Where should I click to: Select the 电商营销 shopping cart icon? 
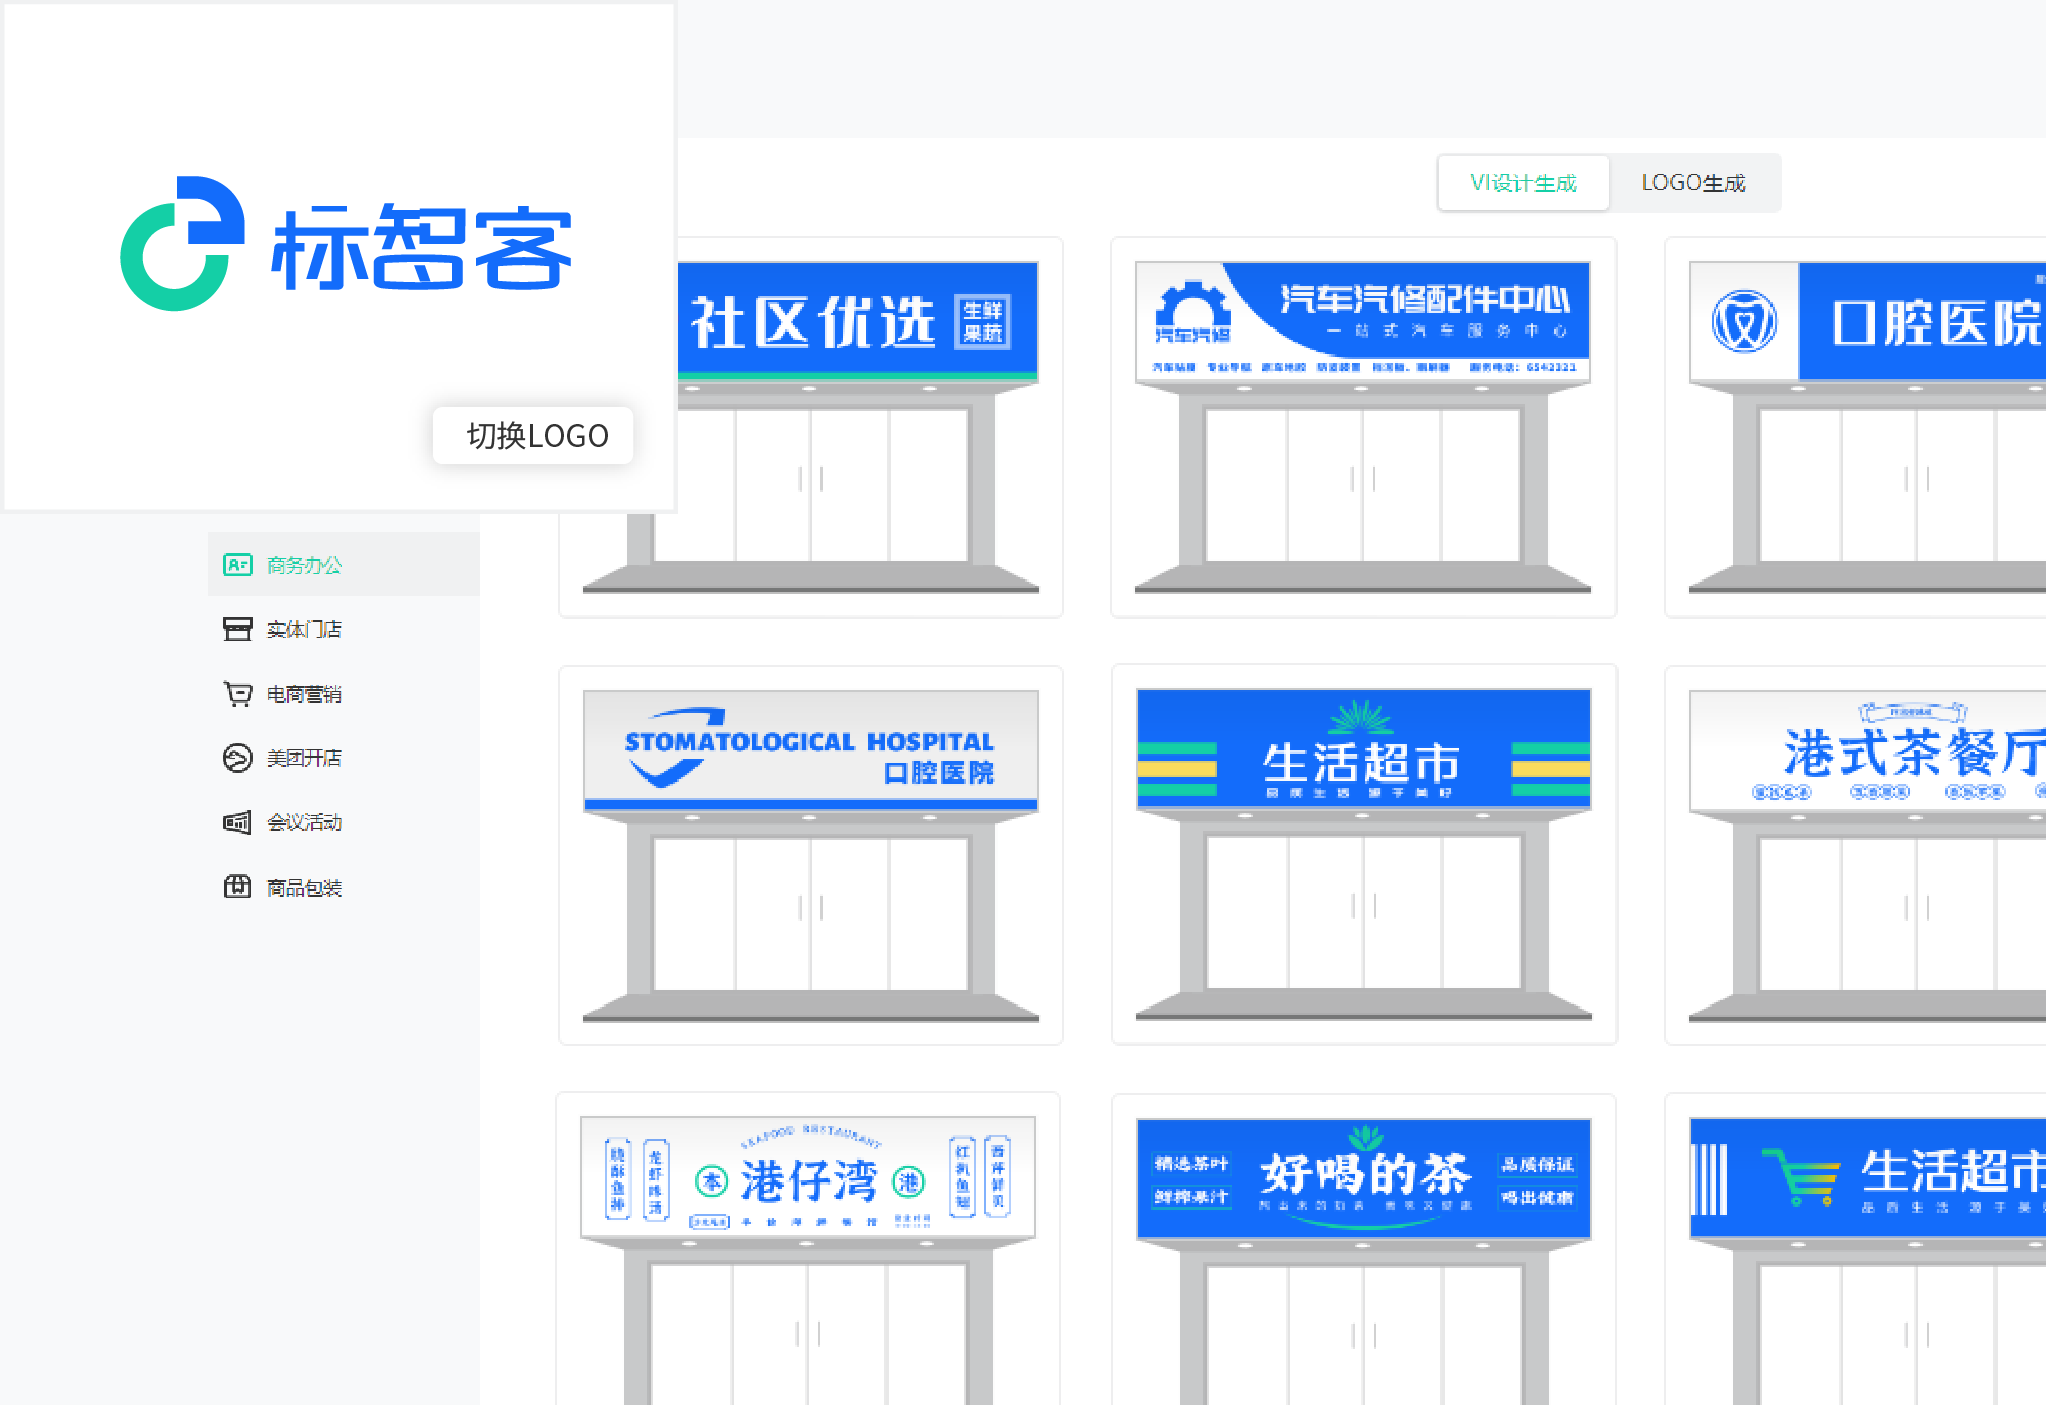pyautogui.click(x=237, y=693)
